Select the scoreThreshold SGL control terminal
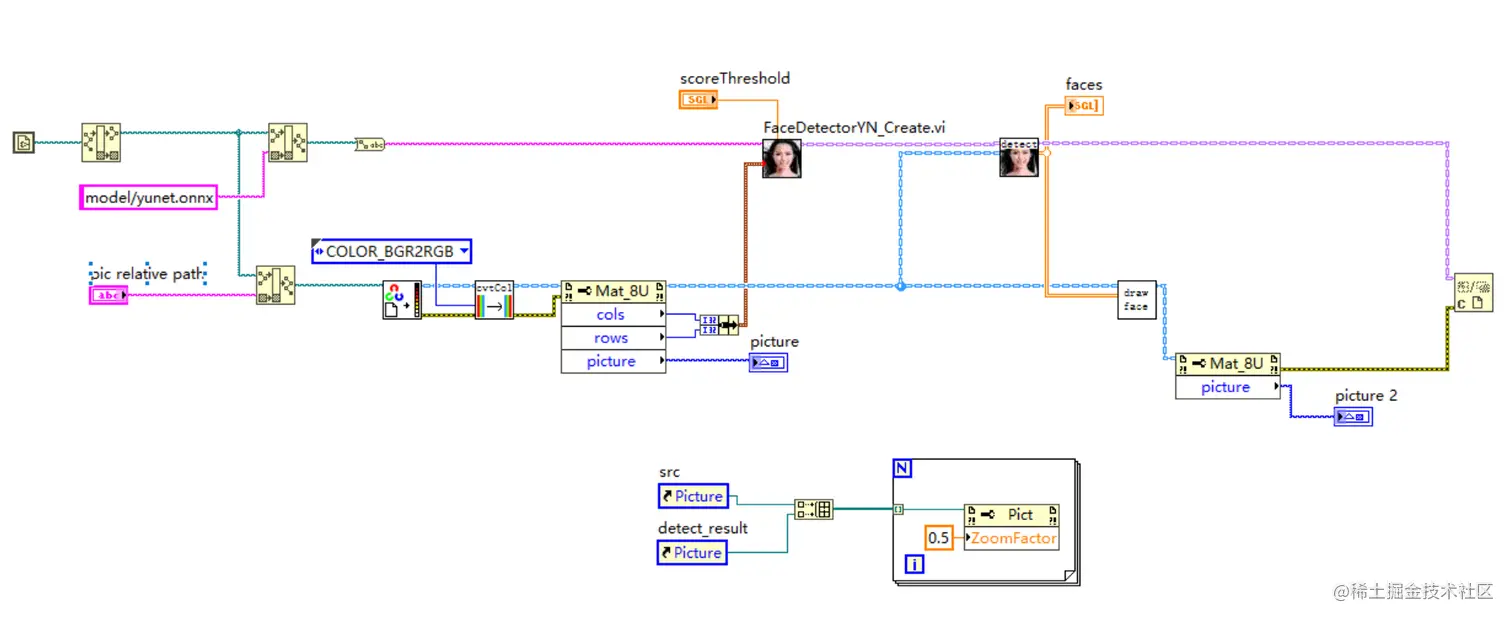This screenshot has width=1512, height=620. [698, 99]
